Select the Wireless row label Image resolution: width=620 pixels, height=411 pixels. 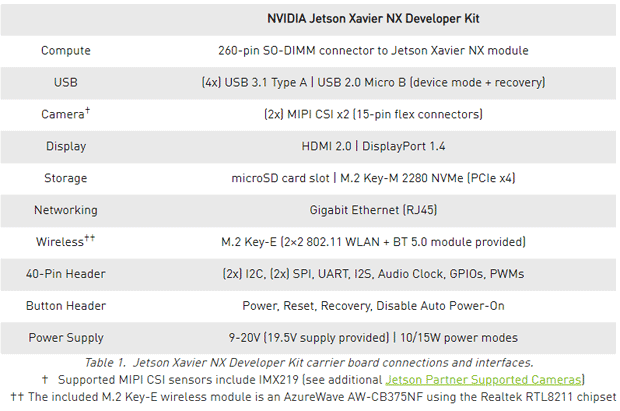(66, 241)
